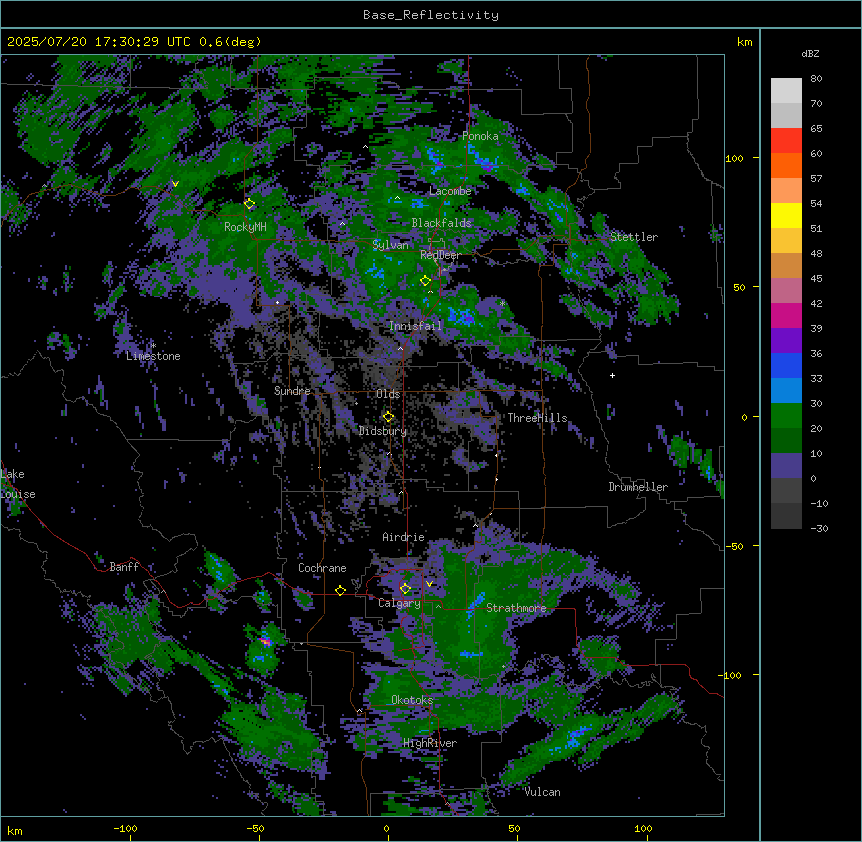
Task: Click the Innisfail city label
Action: pyautogui.click(x=415, y=326)
